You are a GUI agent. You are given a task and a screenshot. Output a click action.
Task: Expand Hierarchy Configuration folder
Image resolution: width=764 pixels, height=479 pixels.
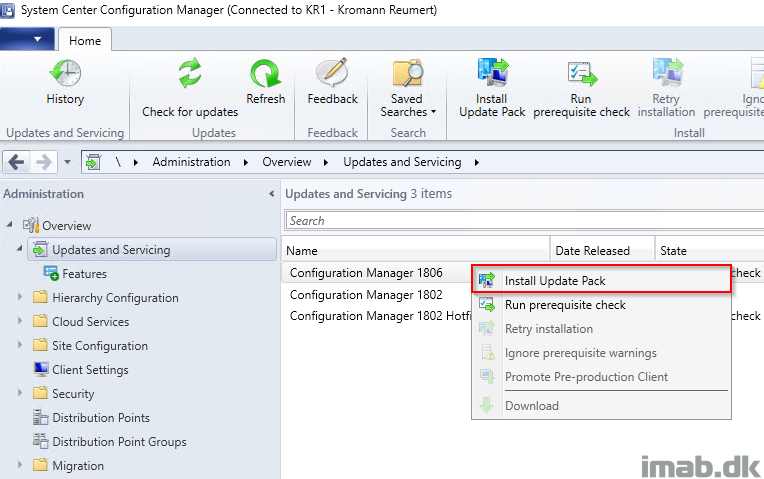tap(20, 296)
